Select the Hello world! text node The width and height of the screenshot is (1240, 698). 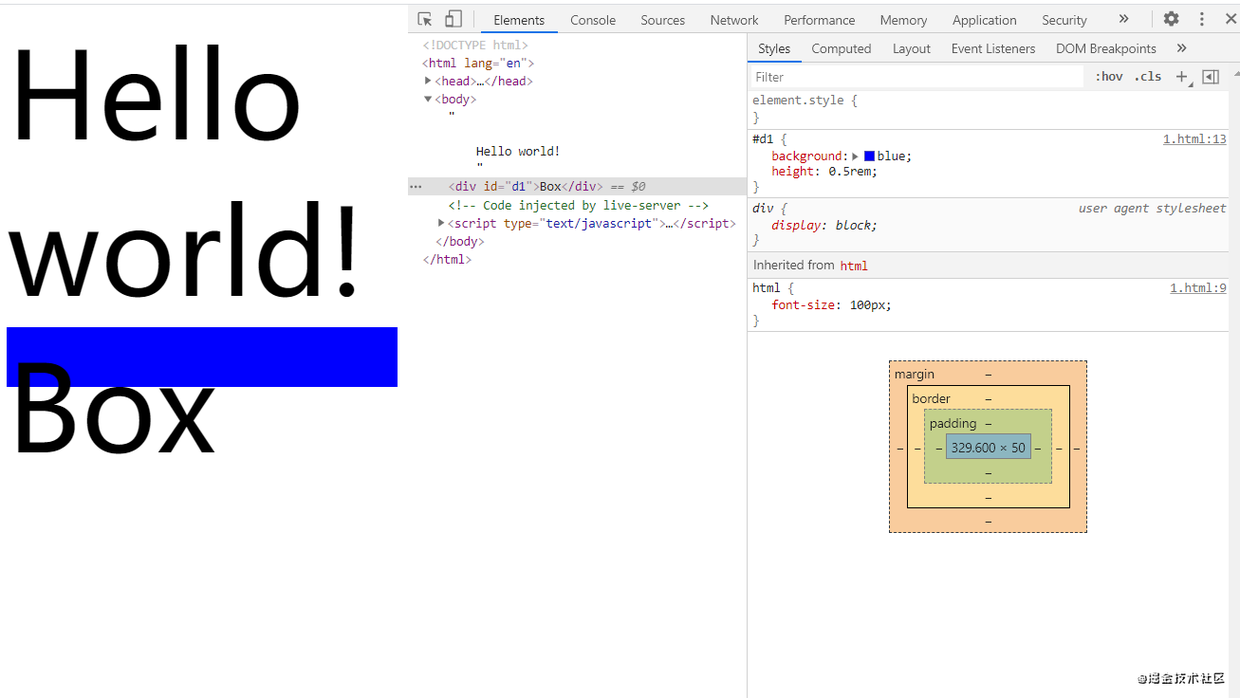click(x=518, y=151)
